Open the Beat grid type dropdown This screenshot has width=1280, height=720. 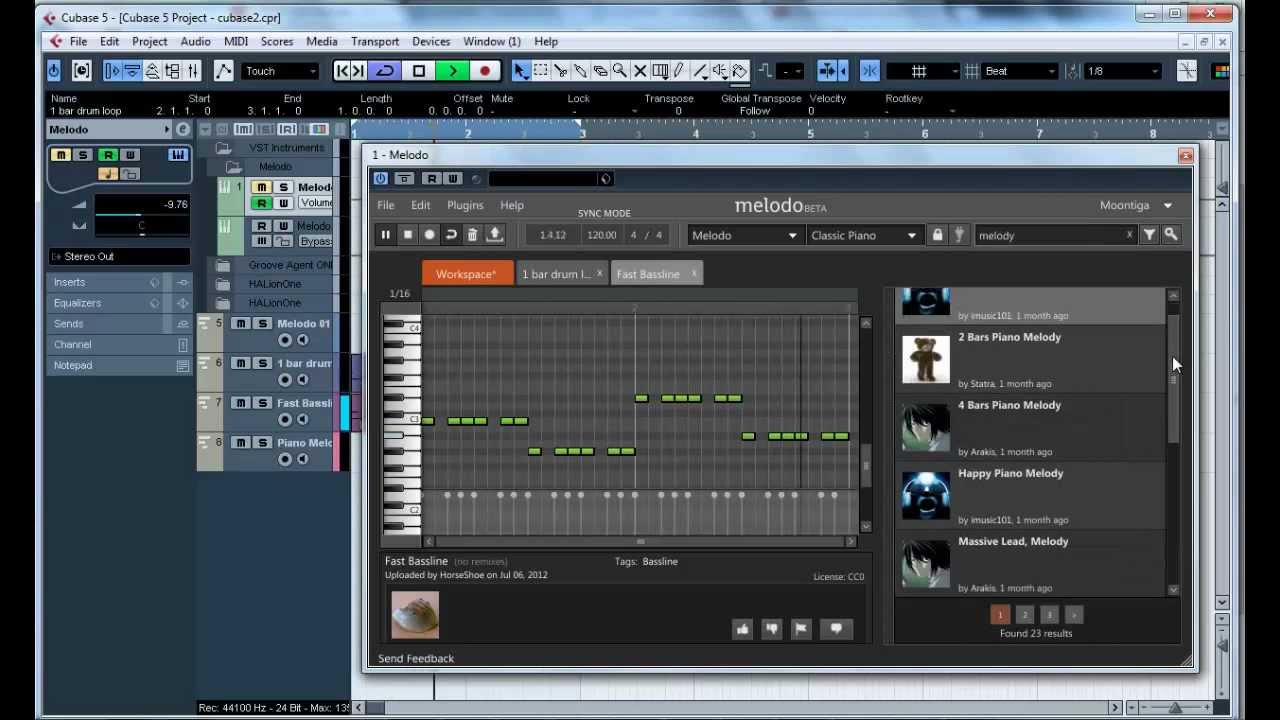[1020, 71]
